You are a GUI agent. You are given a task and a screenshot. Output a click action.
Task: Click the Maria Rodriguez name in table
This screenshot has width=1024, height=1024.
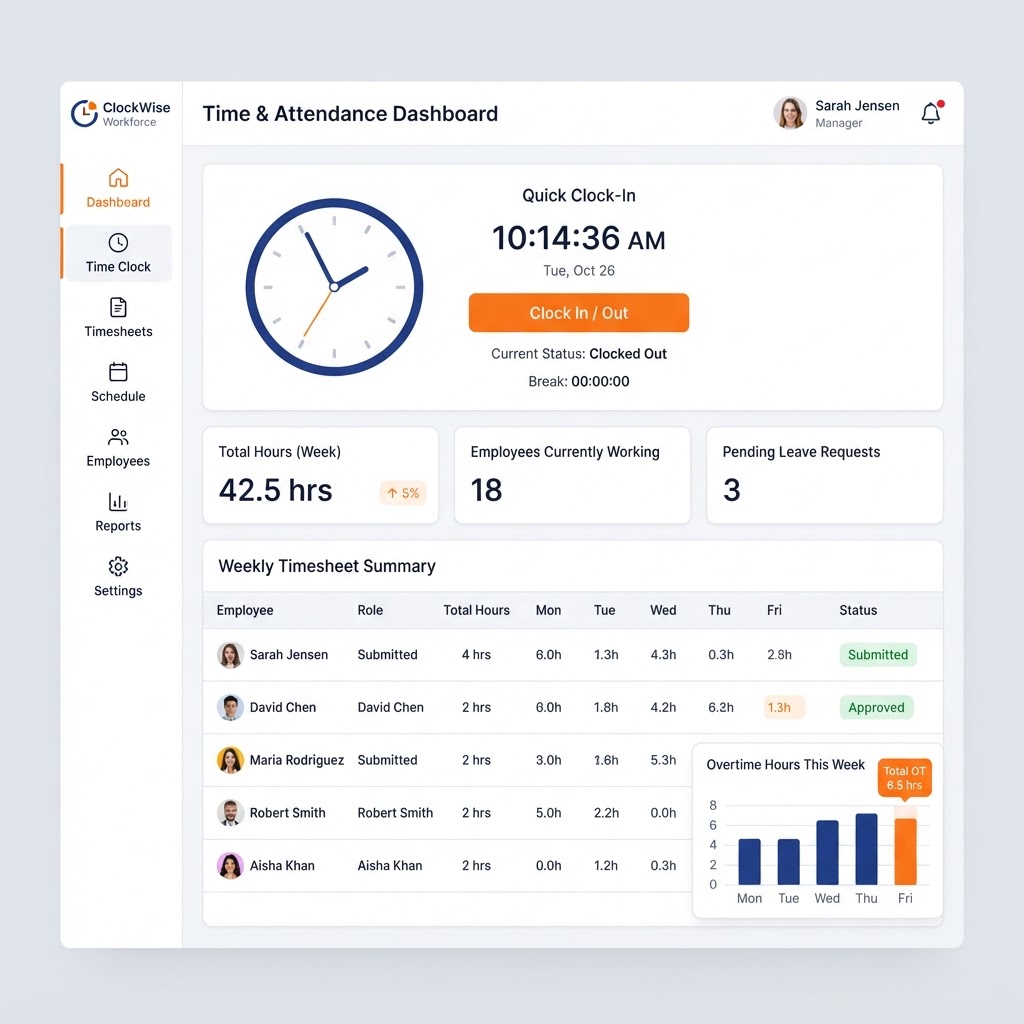(296, 760)
